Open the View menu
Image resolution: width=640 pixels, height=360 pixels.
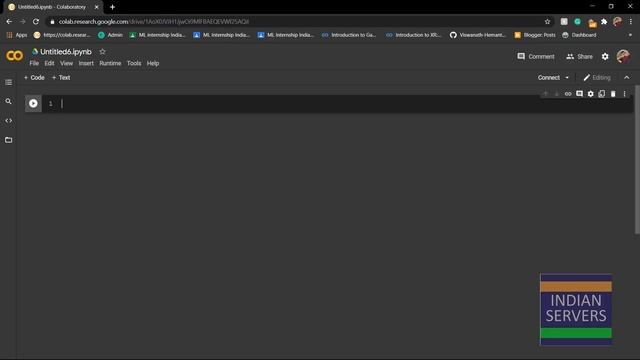(66, 63)
